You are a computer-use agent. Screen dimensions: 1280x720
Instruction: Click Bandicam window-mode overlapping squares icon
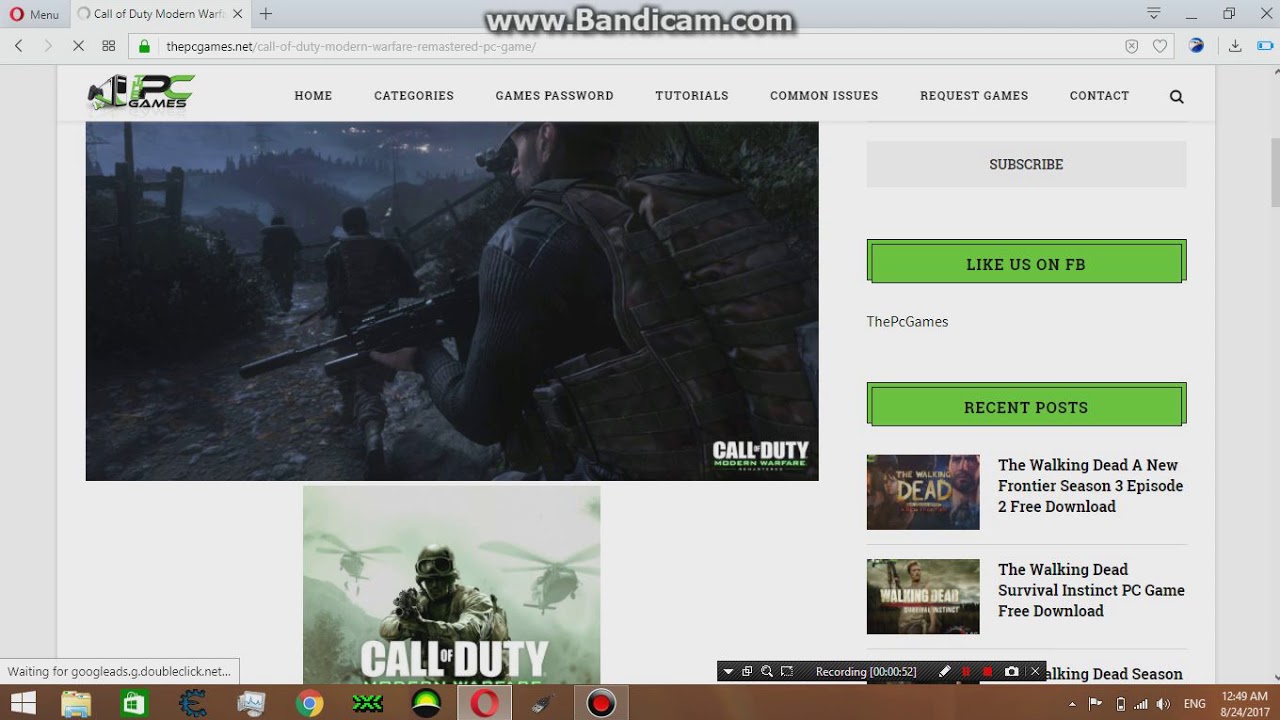[x=747, y=672]
